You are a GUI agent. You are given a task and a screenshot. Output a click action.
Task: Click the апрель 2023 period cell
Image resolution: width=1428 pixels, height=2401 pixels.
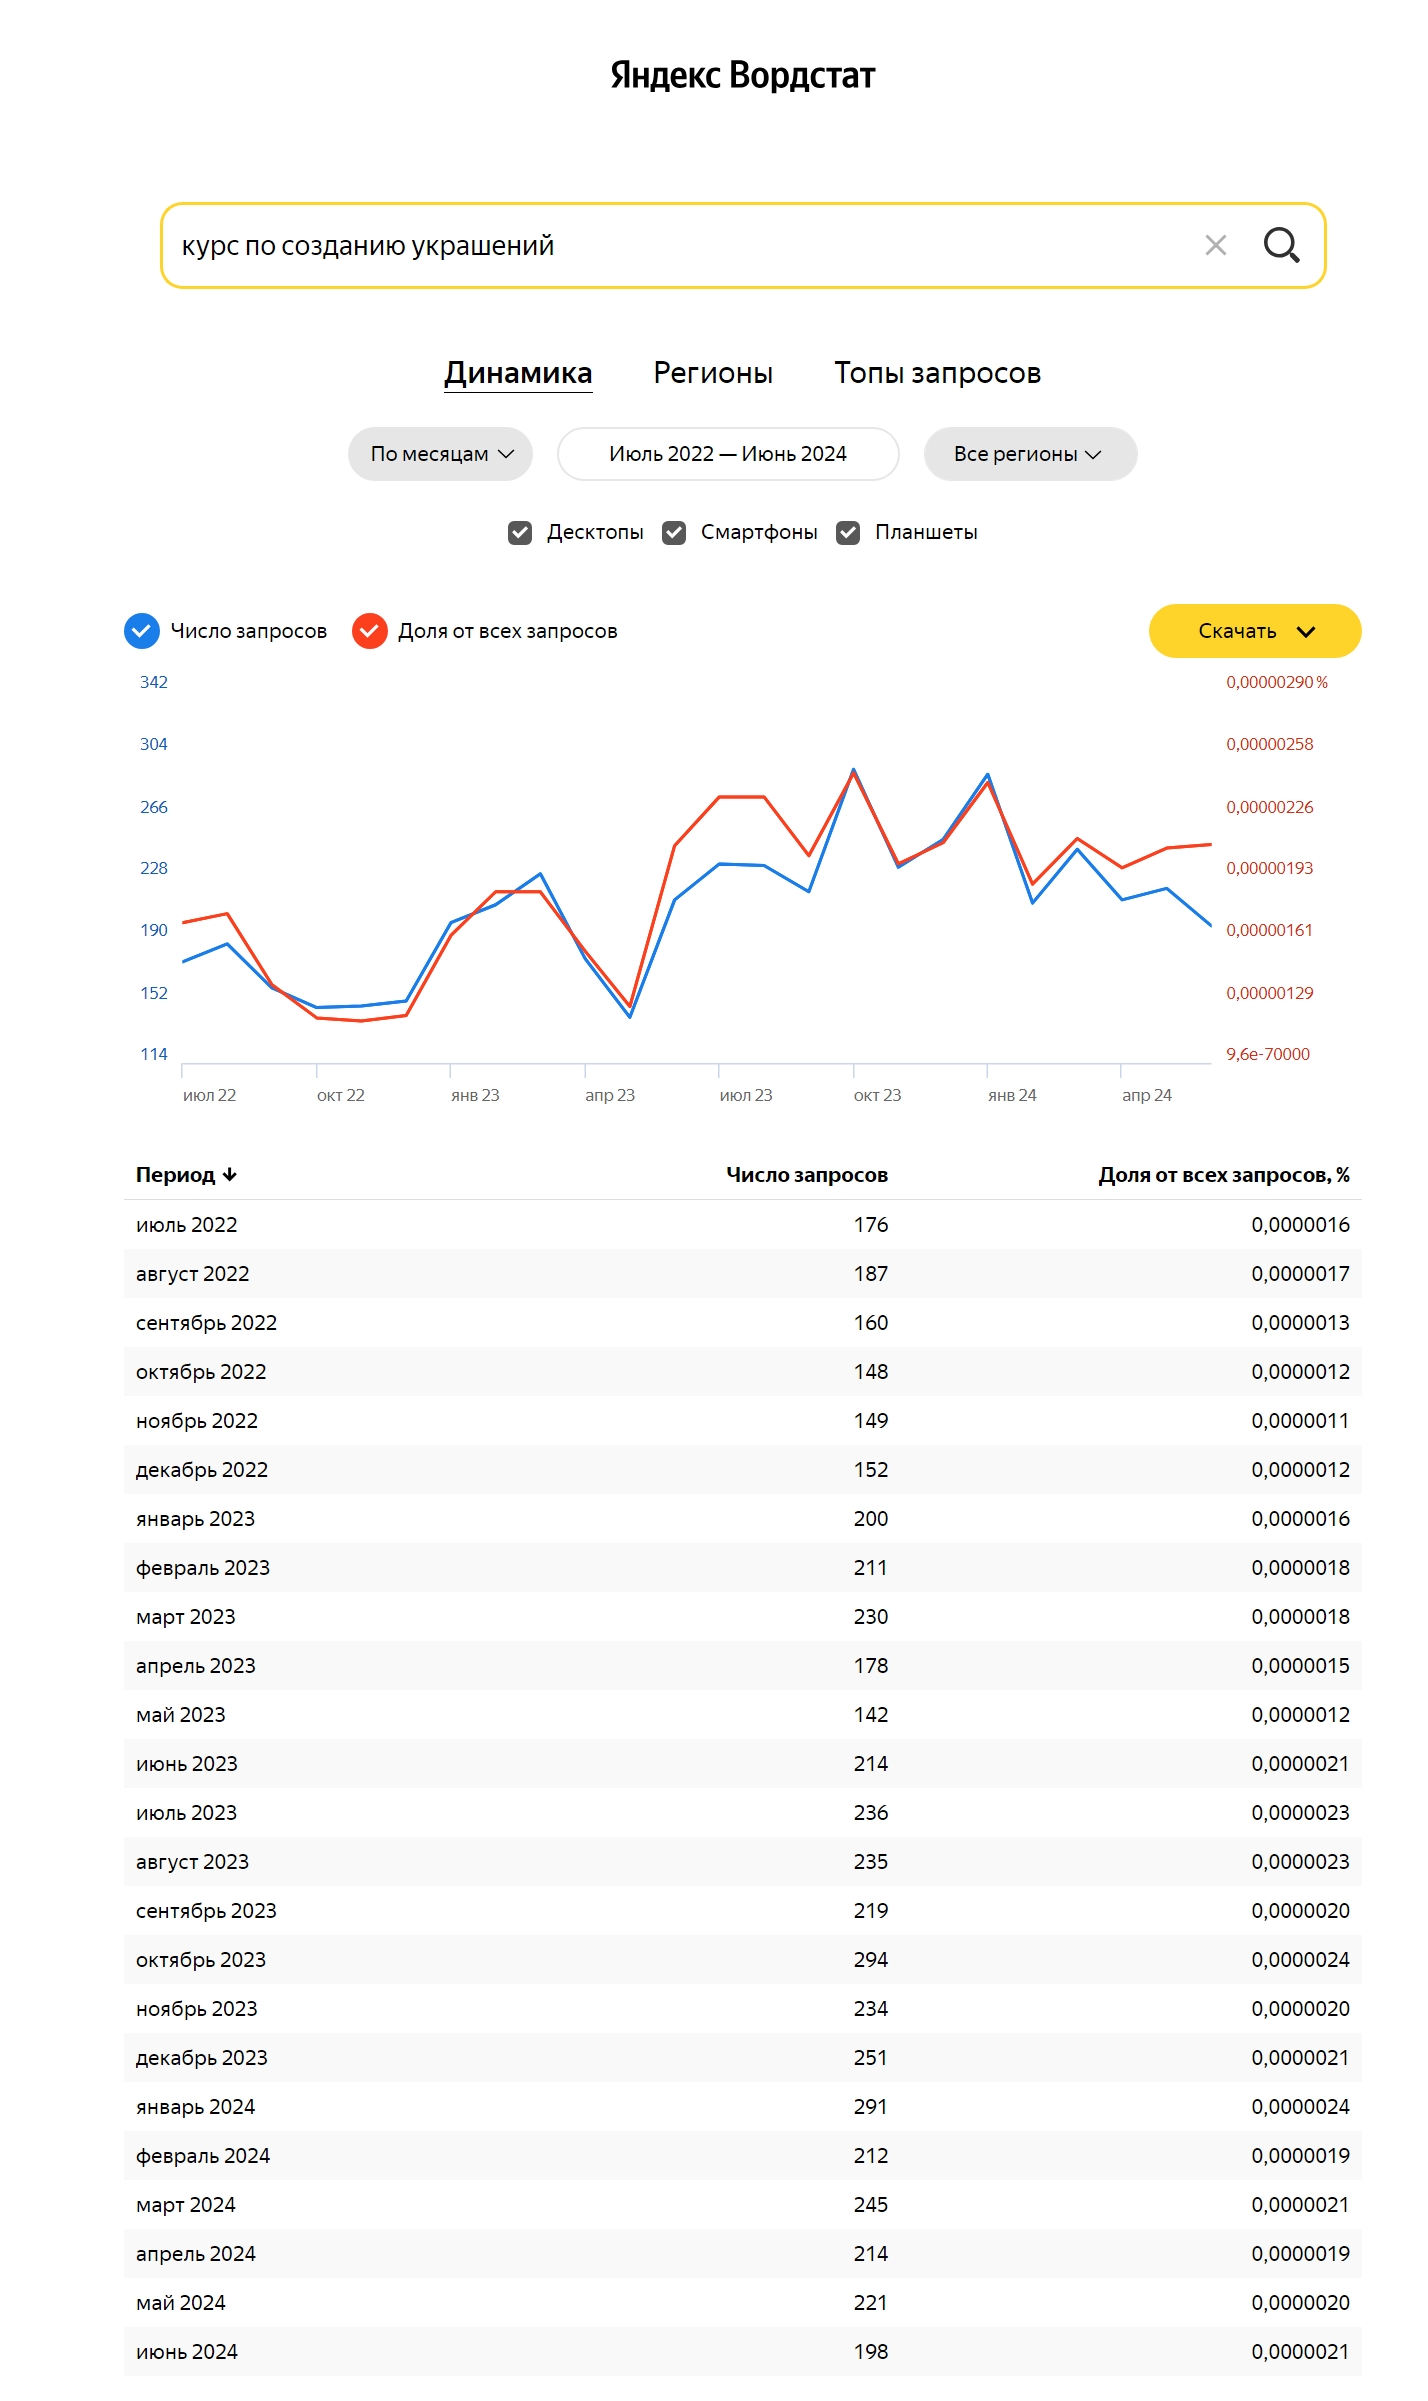pyautogui.click(x=196, y=1666)
